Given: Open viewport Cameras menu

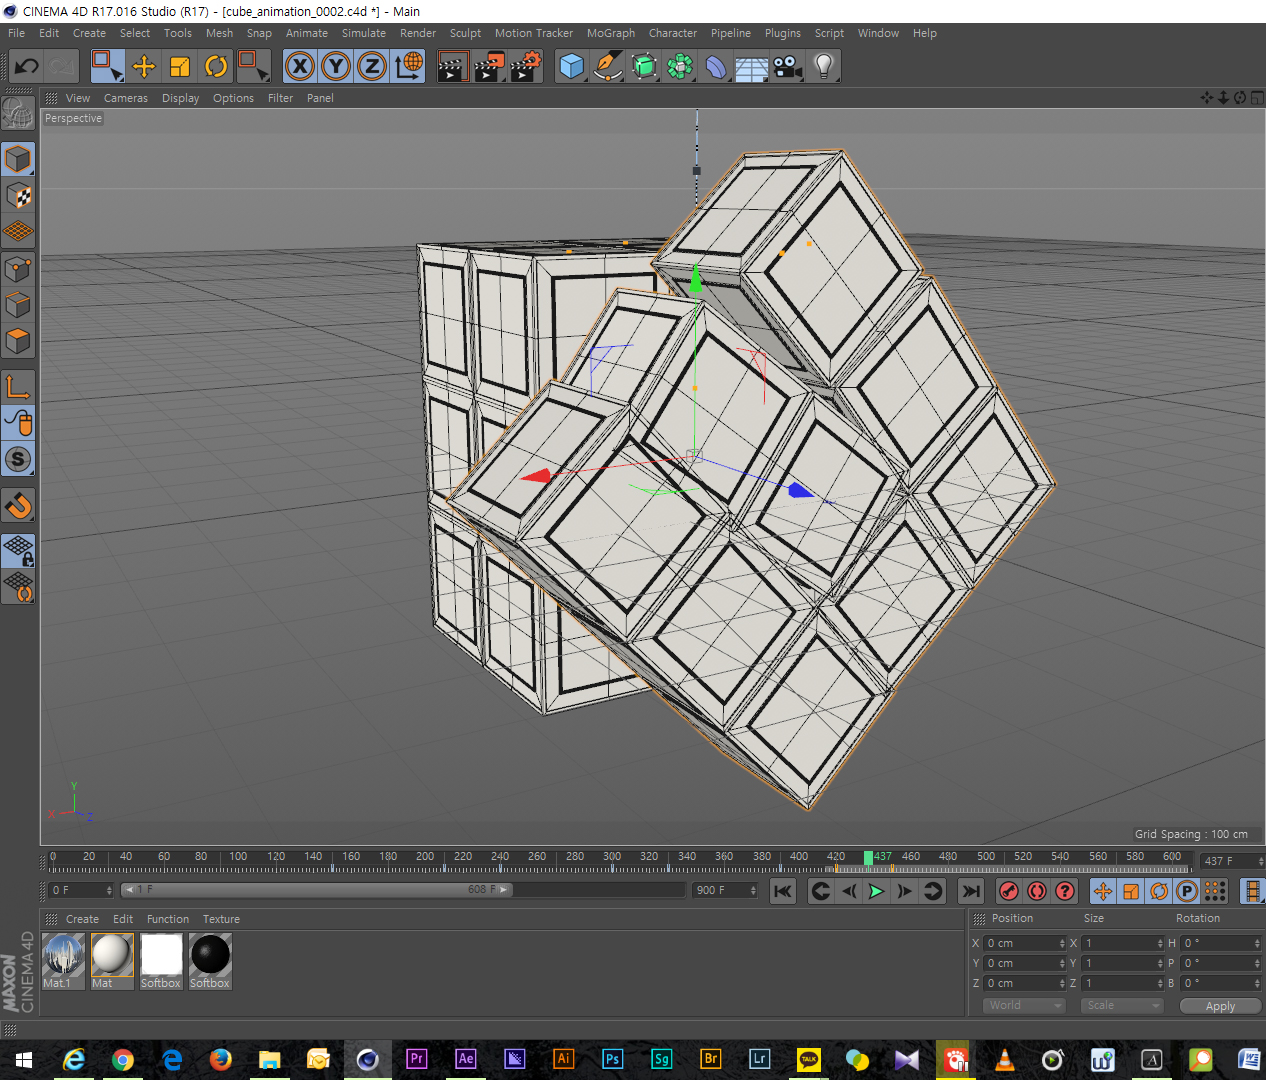Looking at the screenshot, I should coord(126,98).
